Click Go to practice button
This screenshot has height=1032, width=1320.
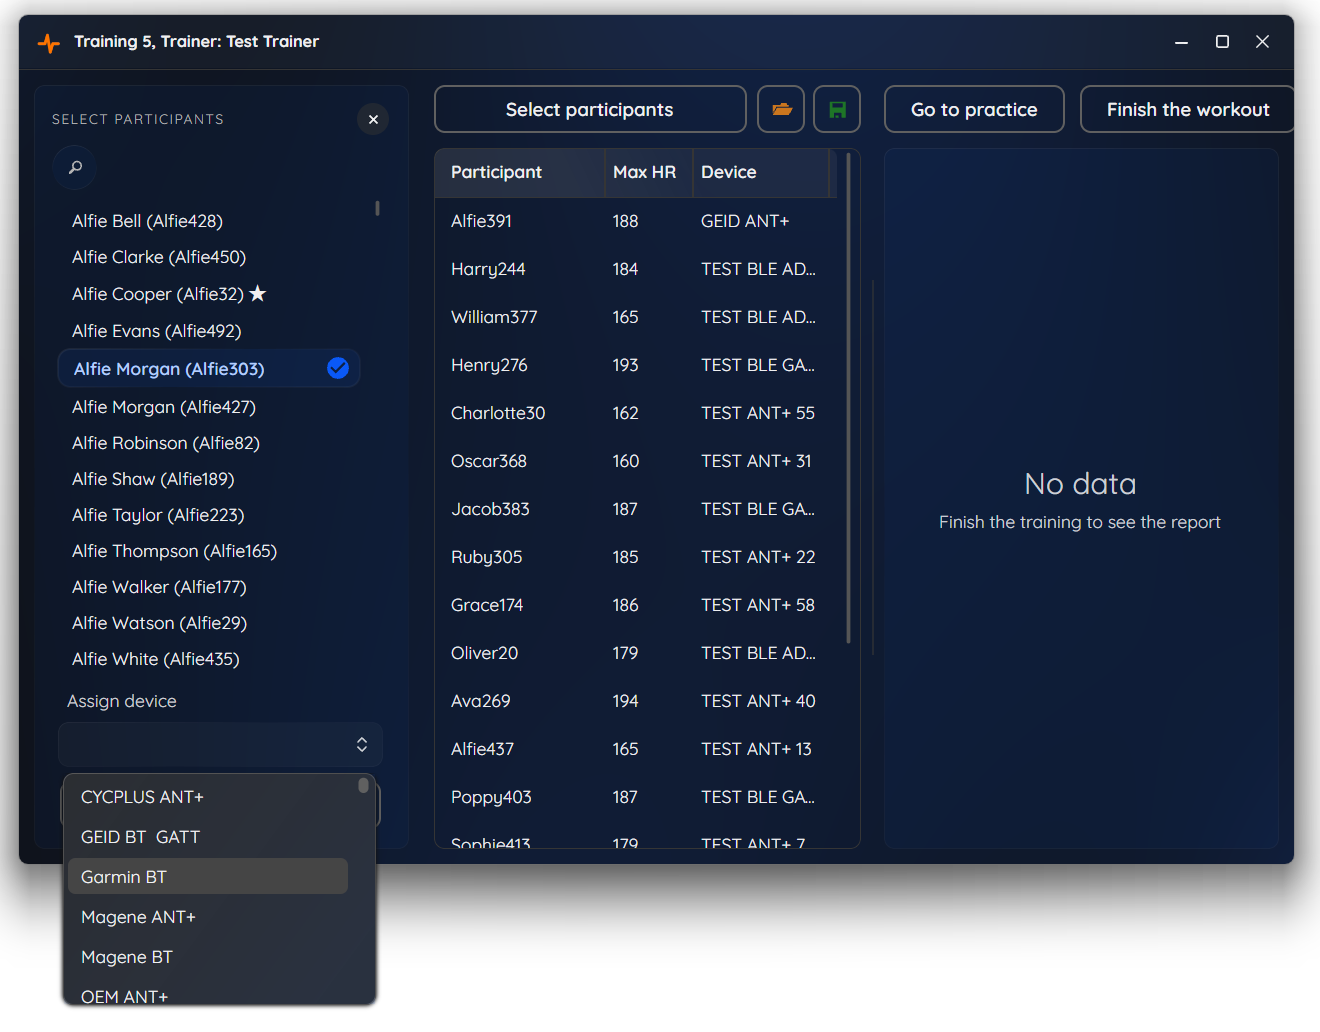tap(974, 109)
